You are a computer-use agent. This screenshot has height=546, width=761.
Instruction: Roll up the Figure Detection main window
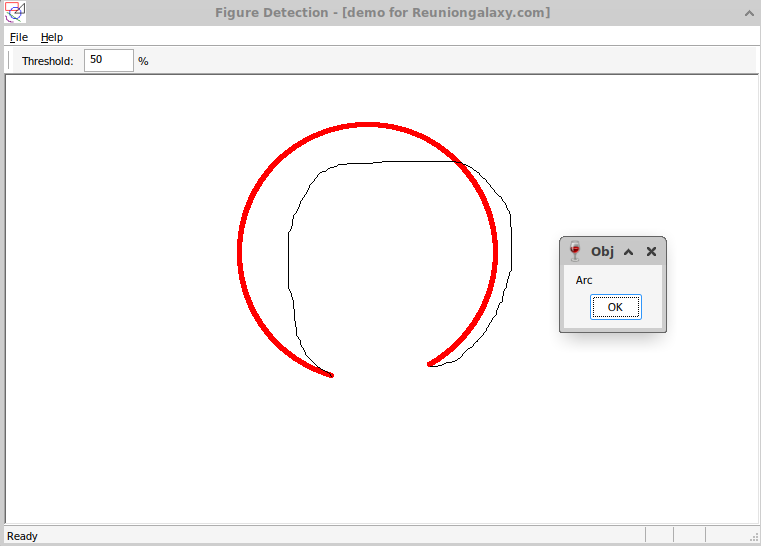(x=749, y=13)
